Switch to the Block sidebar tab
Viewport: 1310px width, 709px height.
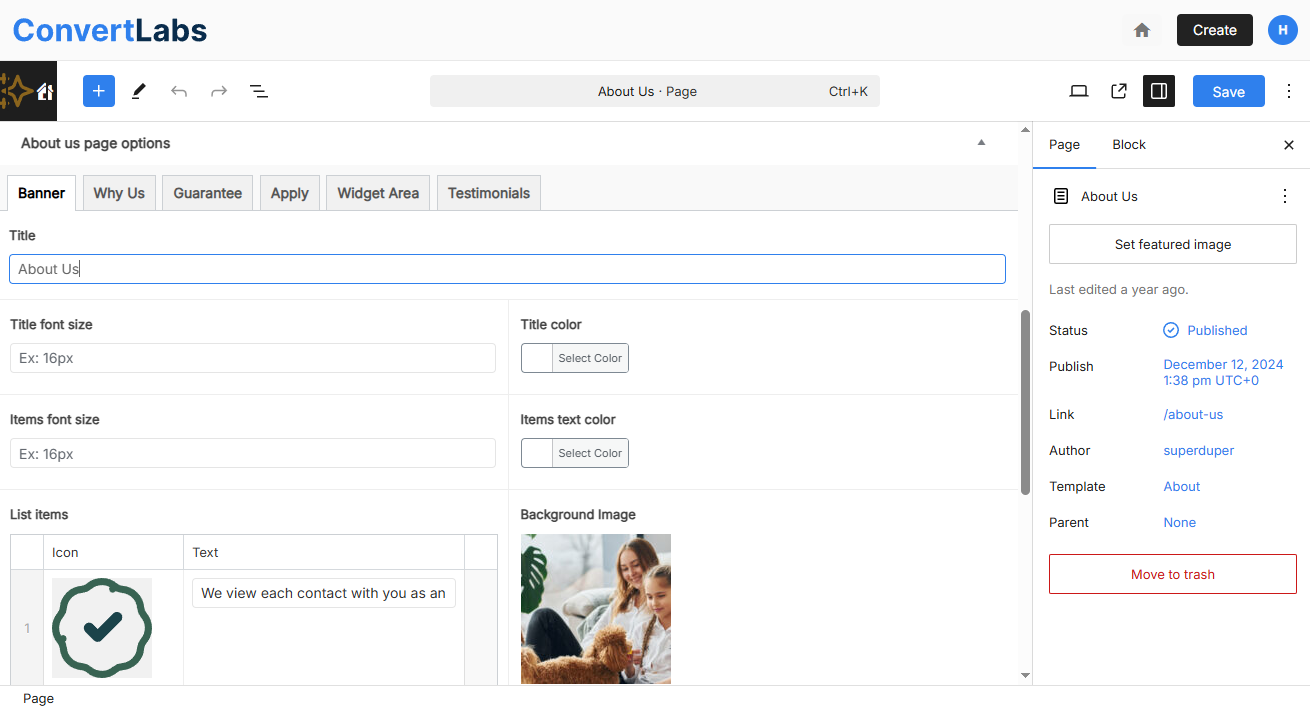pos(1128,145)
